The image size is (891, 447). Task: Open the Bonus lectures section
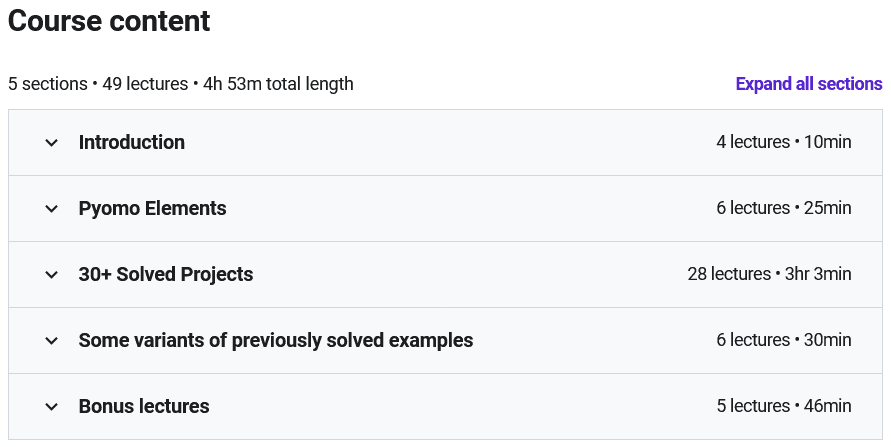click(144, 406)
